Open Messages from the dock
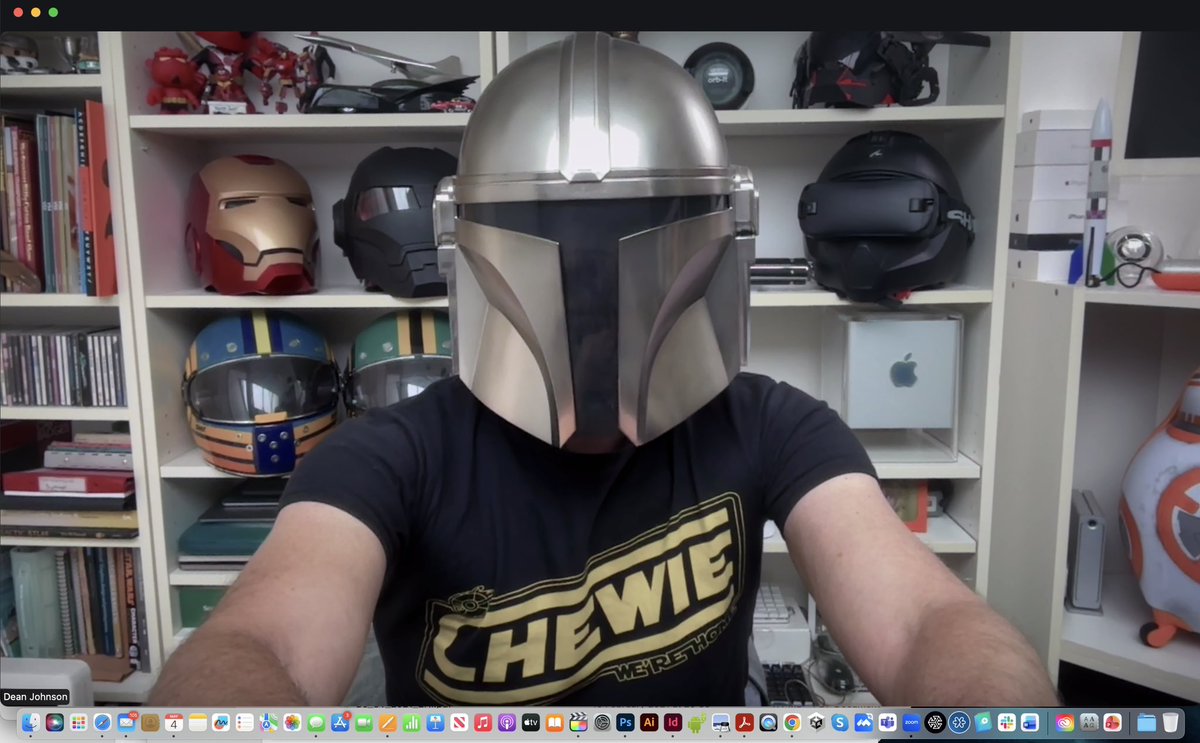The image size is (1200, 743). click(x=316, y=722)
